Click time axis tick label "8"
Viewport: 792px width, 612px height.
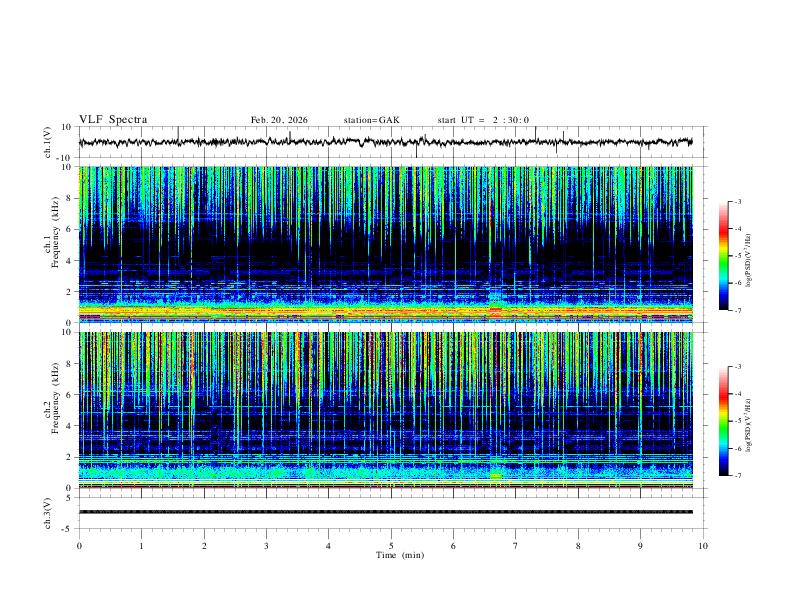point(578,546)
